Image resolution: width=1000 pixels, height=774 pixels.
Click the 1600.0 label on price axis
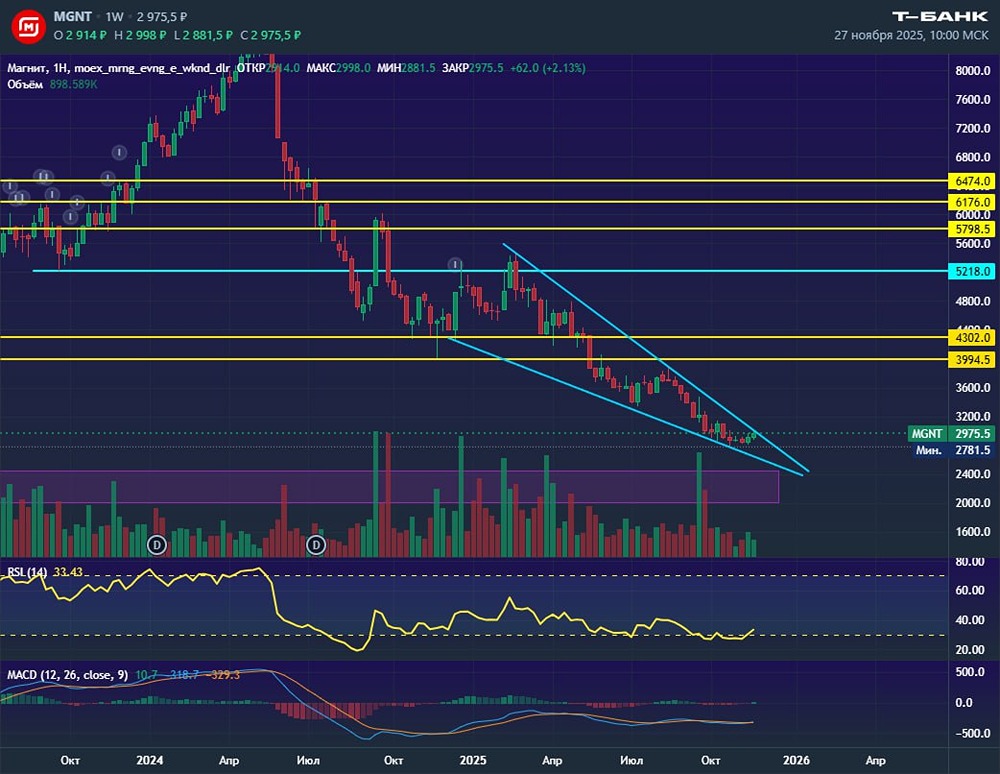tap(973, 532)
